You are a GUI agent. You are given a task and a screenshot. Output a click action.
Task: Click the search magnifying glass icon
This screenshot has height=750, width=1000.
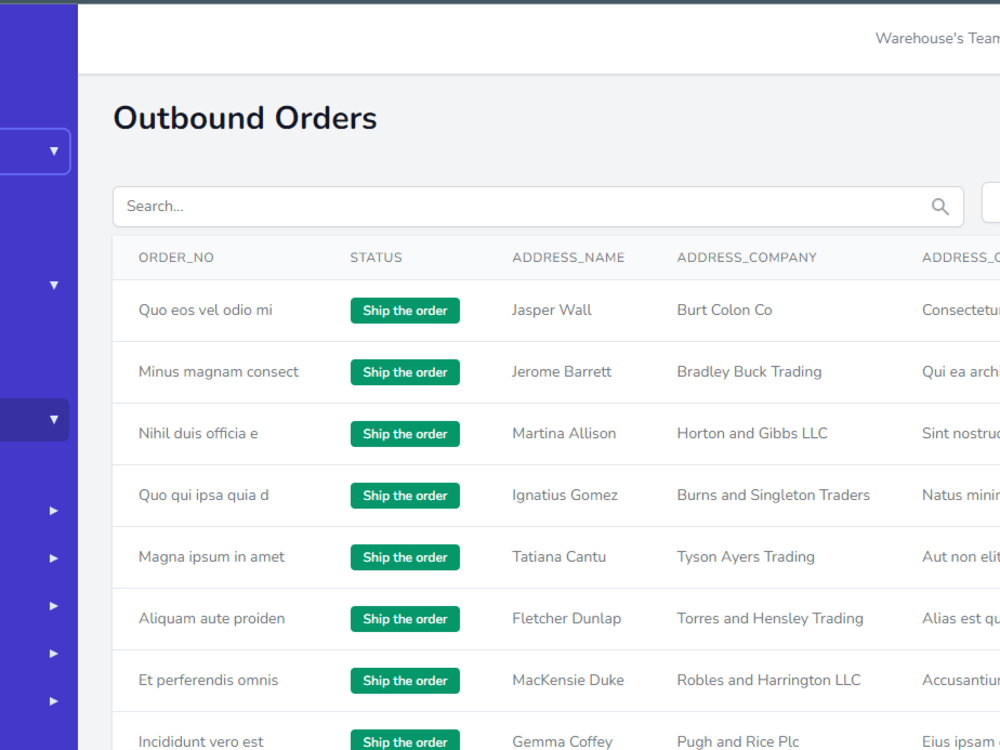point(940,206)
